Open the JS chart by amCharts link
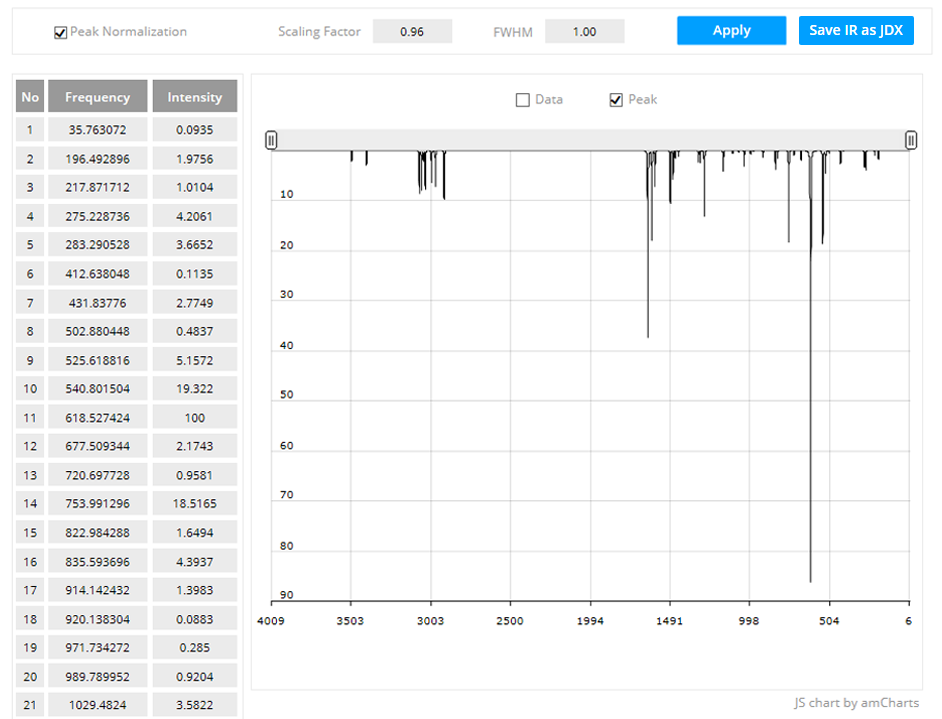Image resolution: width=942 pixels, height=719 pixels. click(856, 703)
